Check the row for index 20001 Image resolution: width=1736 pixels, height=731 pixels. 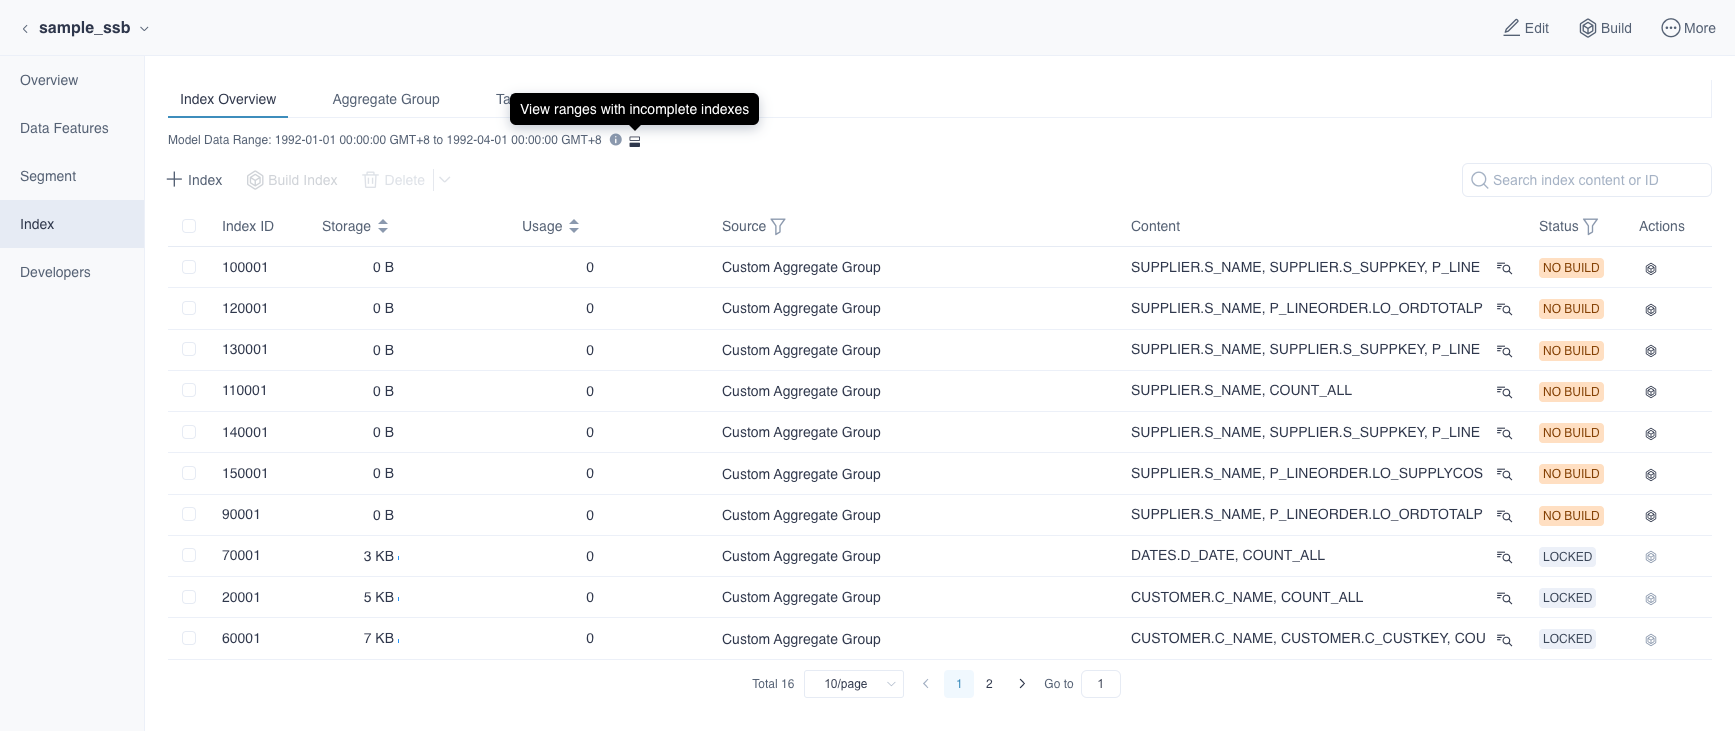tap(189, 597)
